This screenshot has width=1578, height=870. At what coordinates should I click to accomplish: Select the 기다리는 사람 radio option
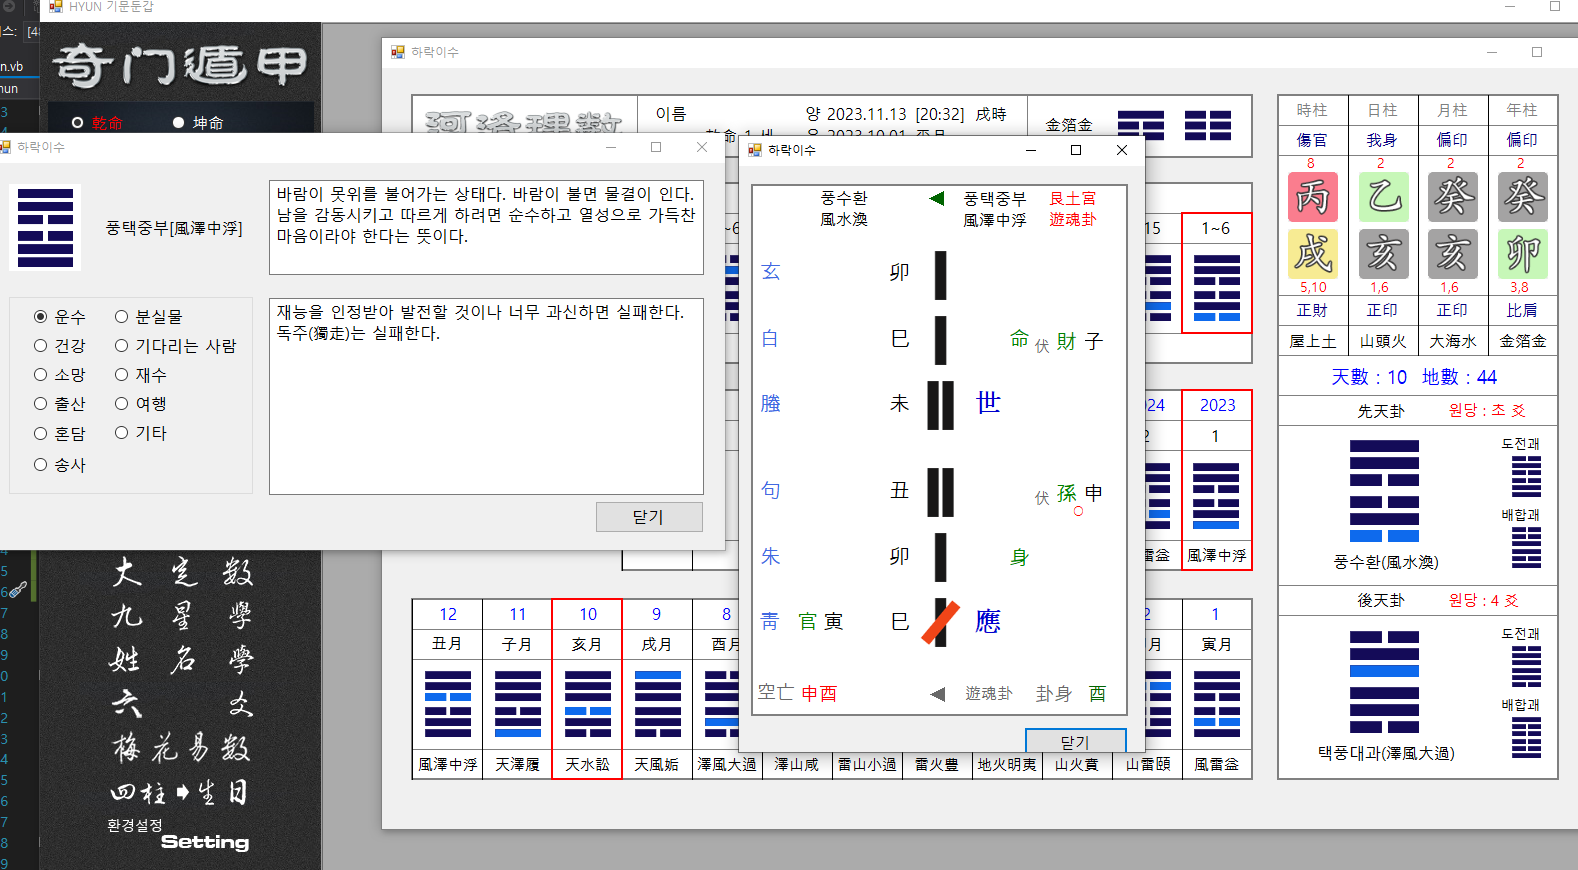tap(175, 346)
